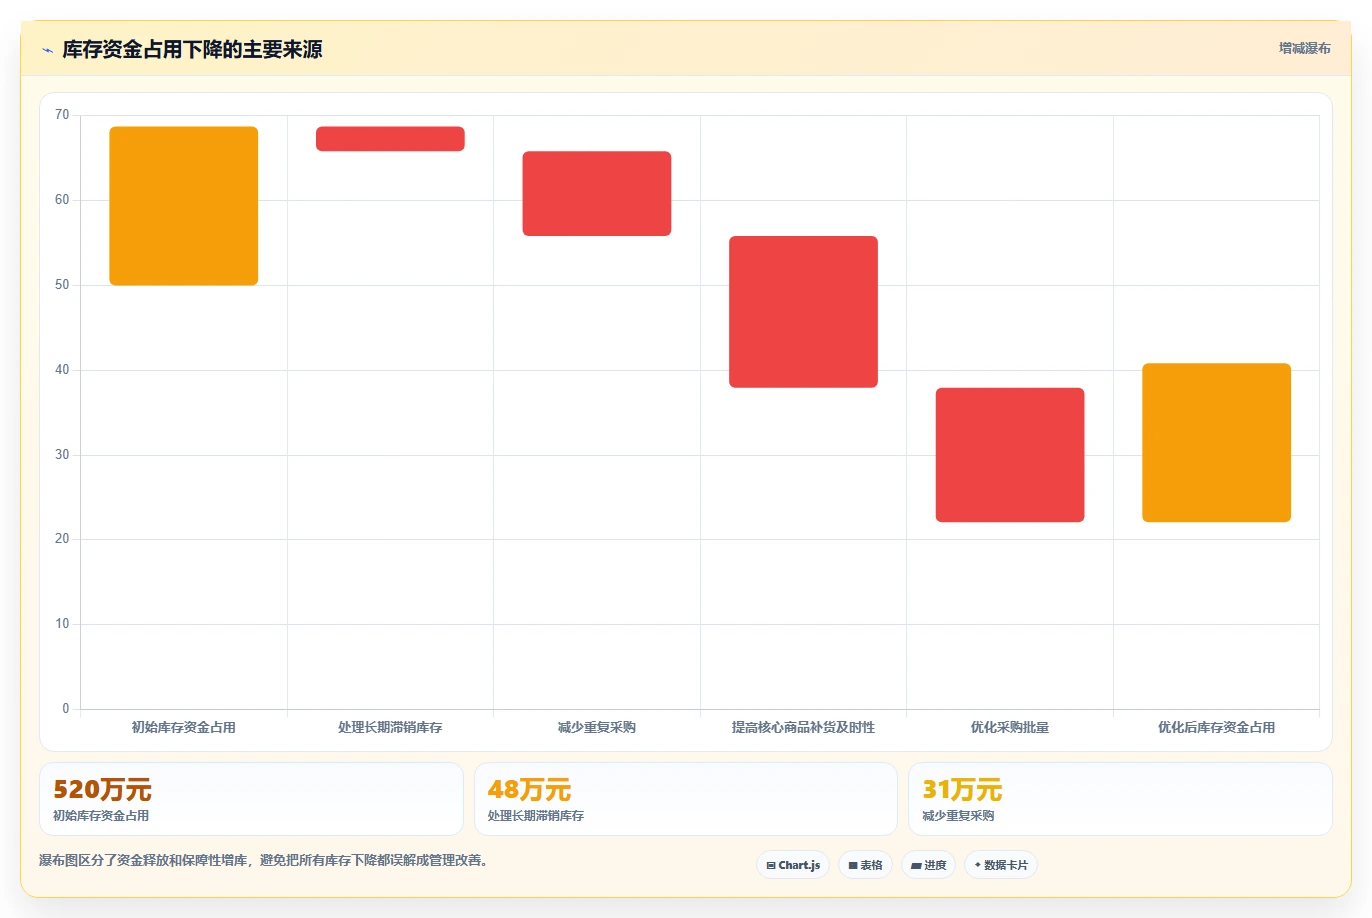Screen dimensions: 1372x918
Task: Click the Chart.js tag
Action: (x=793, y=865)
